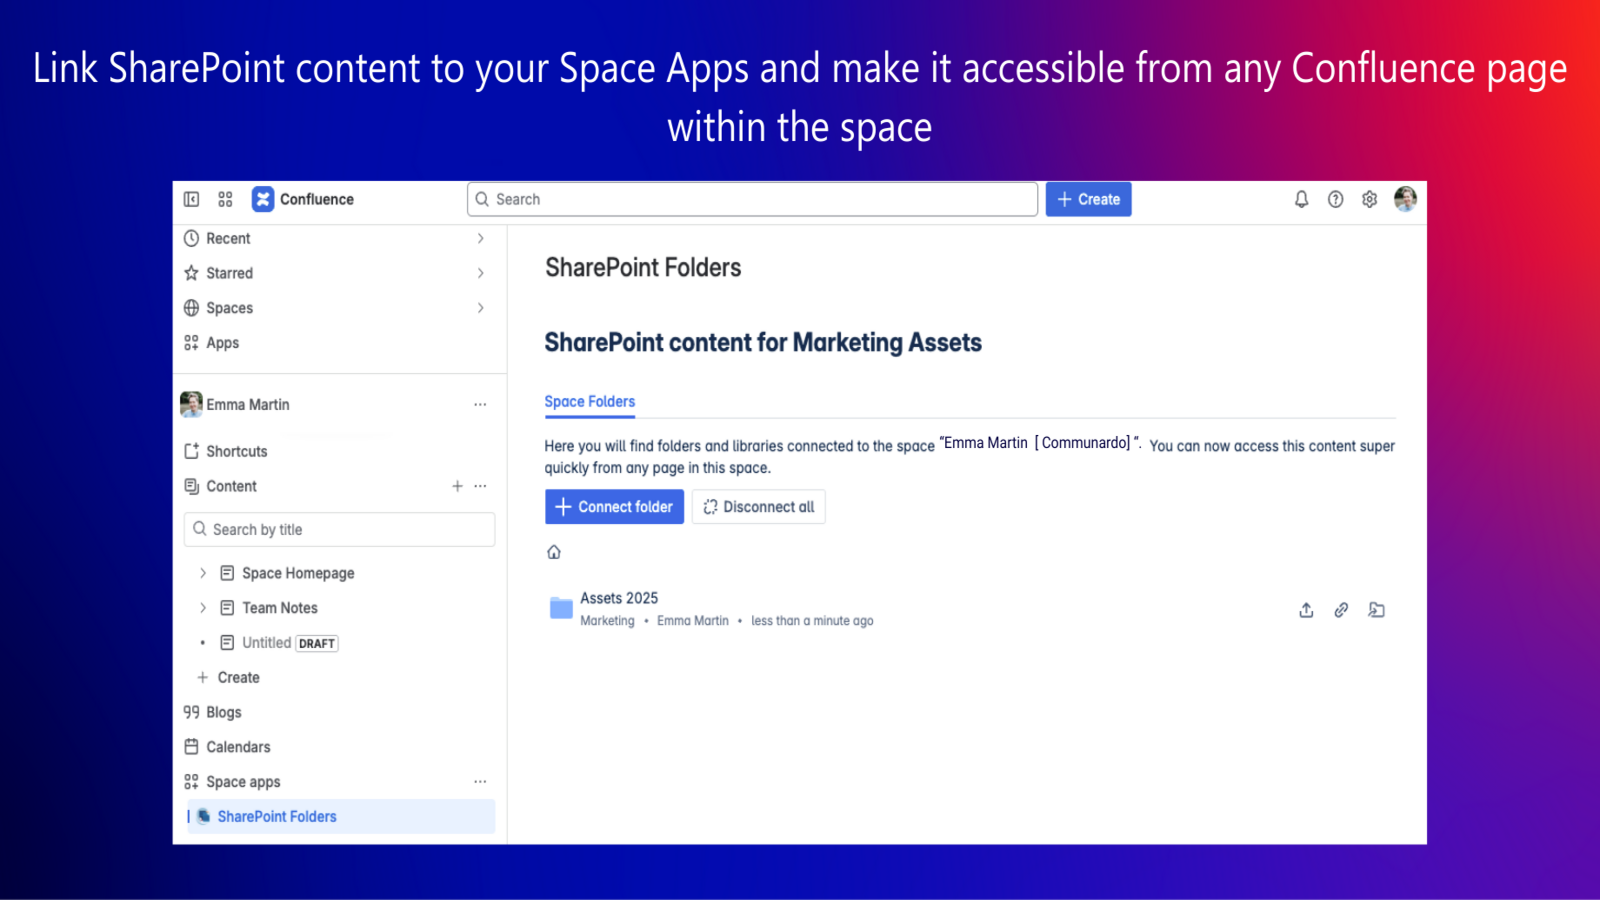Copy link icon for Assets 2025 folder
Screen dimensions: 1600x900
[x=1341, y=610]
